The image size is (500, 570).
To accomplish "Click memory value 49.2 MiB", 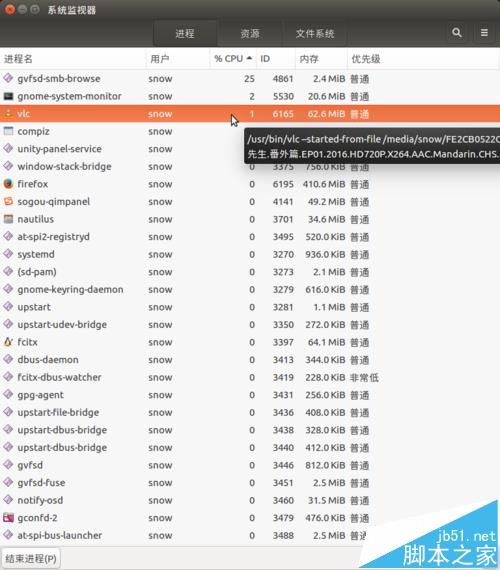I will click(326, 202).
